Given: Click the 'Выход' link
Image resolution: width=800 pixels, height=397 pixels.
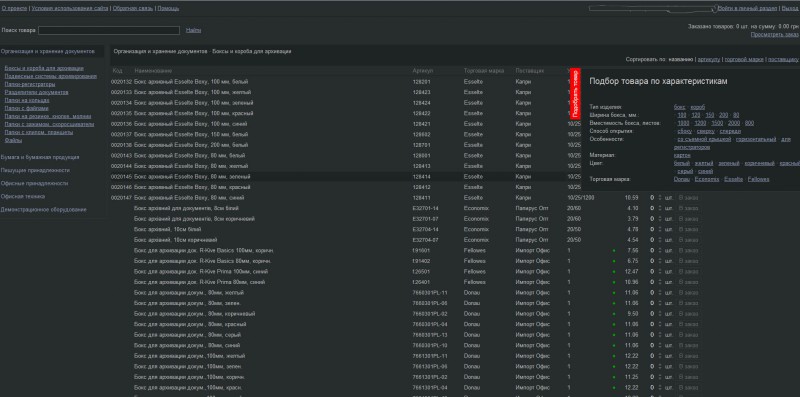Looking at the screenshot, I should 790,9.
